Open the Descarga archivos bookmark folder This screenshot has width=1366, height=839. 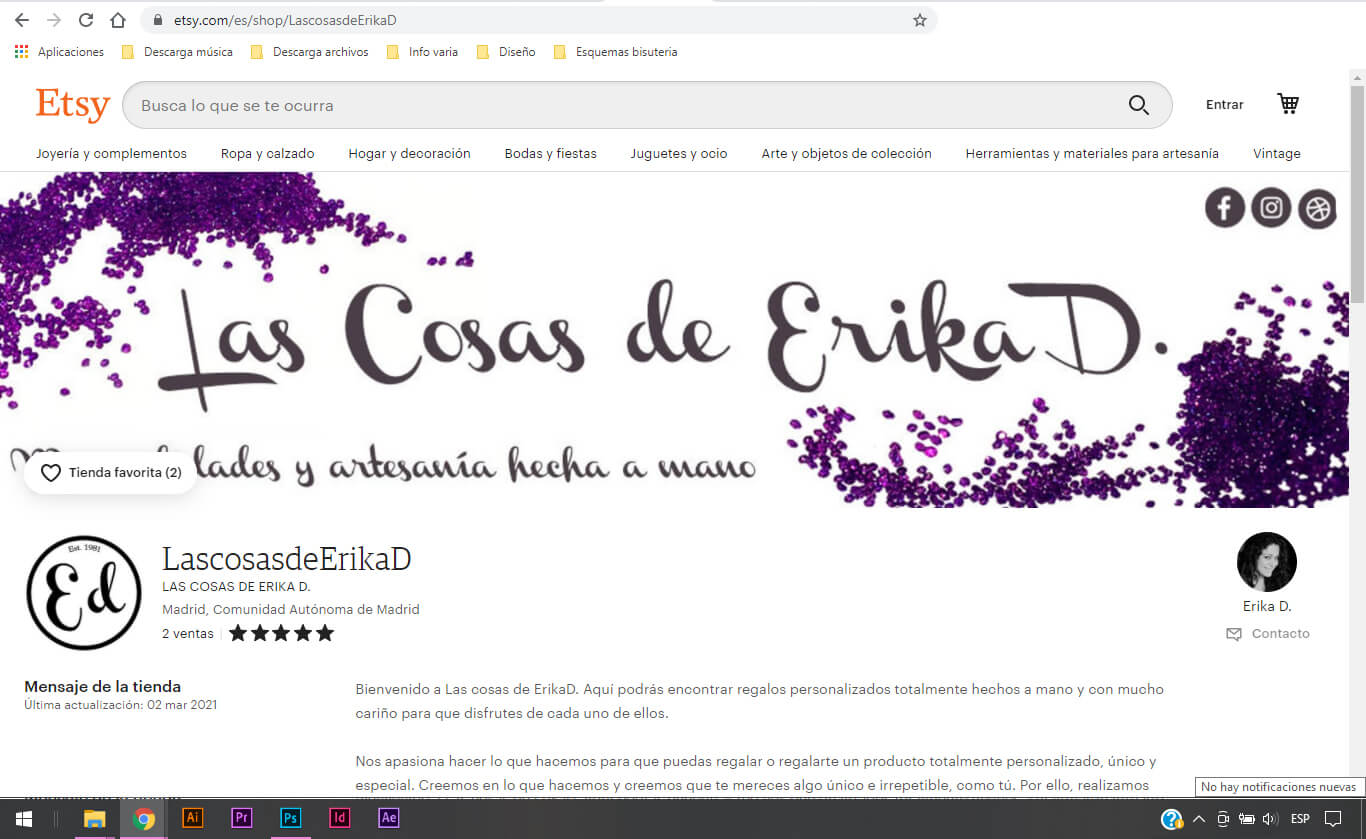tap(309, 52)
